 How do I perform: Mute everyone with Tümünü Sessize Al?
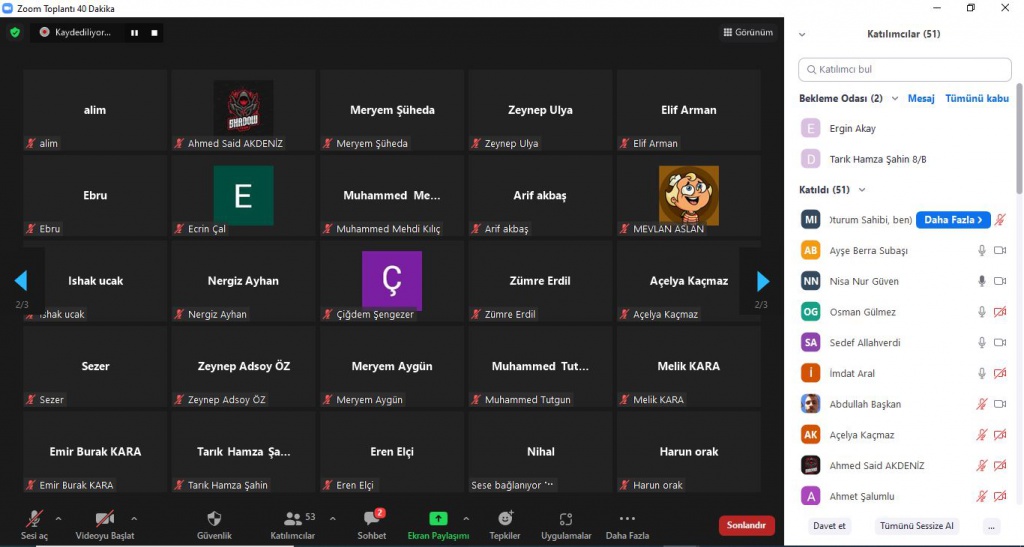pos(916,526)
